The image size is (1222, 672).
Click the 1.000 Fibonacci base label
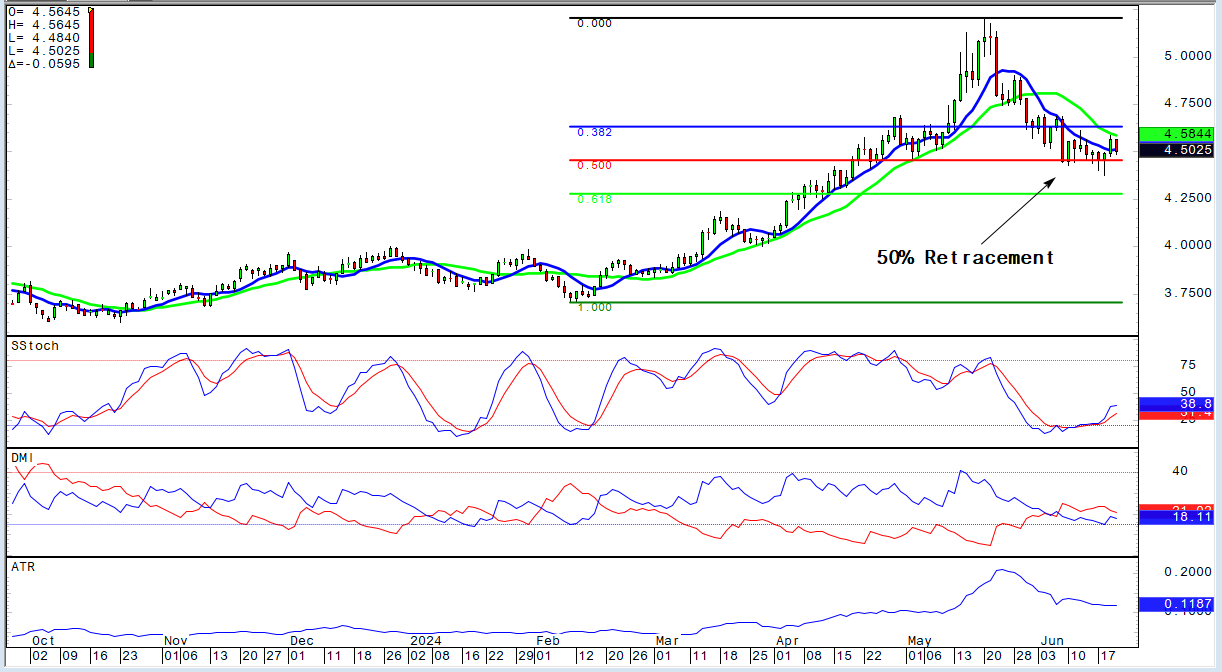(595, 308)
